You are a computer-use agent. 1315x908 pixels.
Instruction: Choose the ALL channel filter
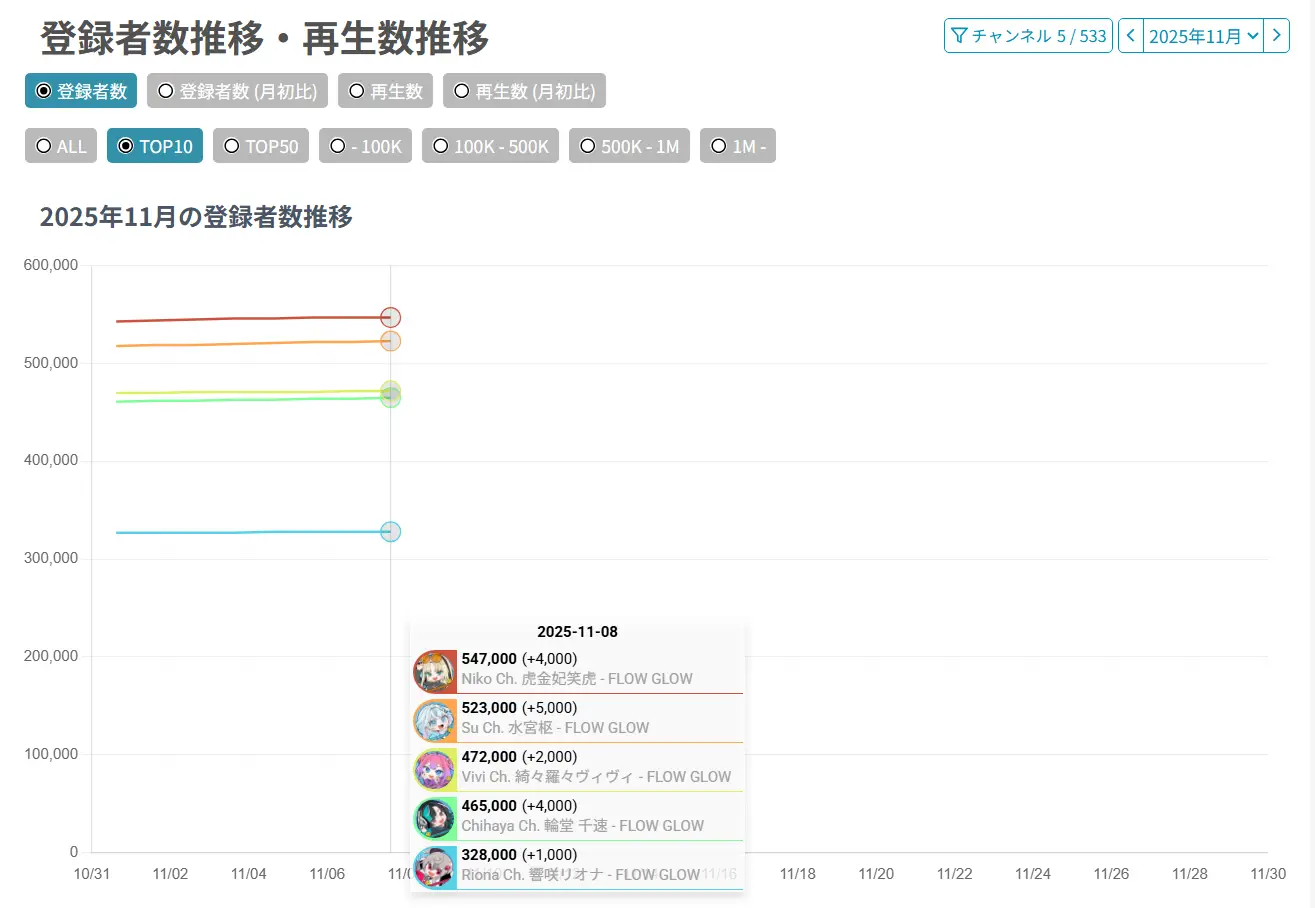(x=61, y=146)
